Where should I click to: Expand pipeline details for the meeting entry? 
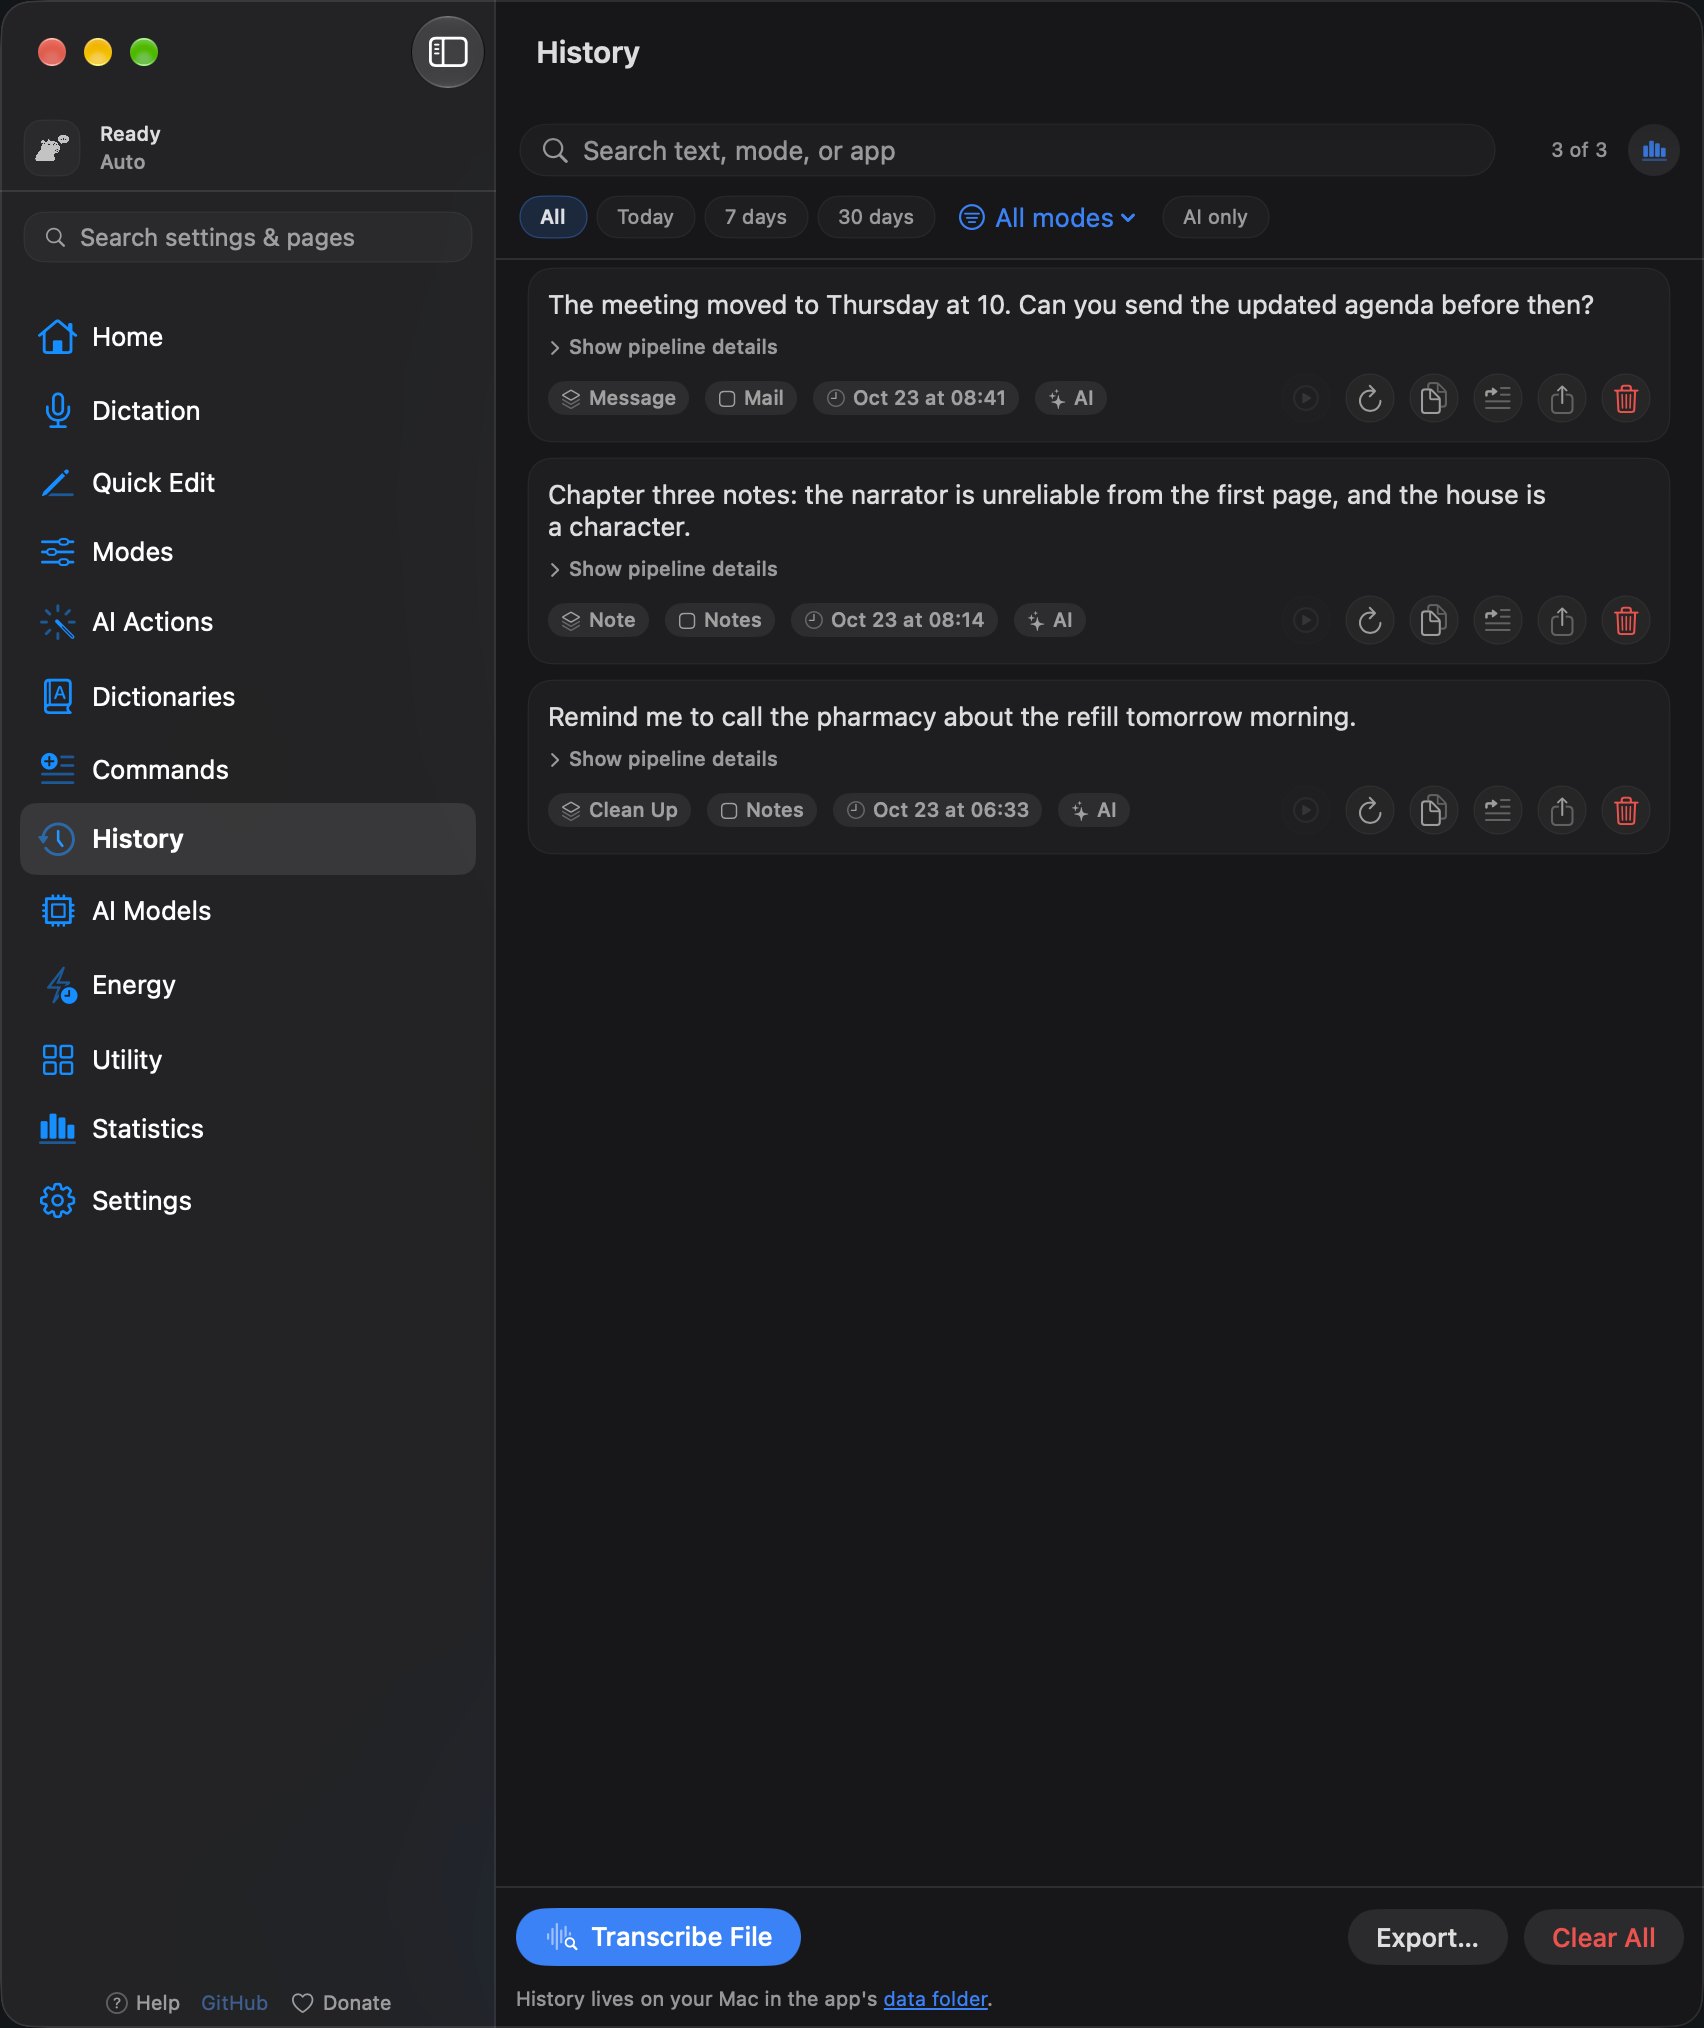663,347
